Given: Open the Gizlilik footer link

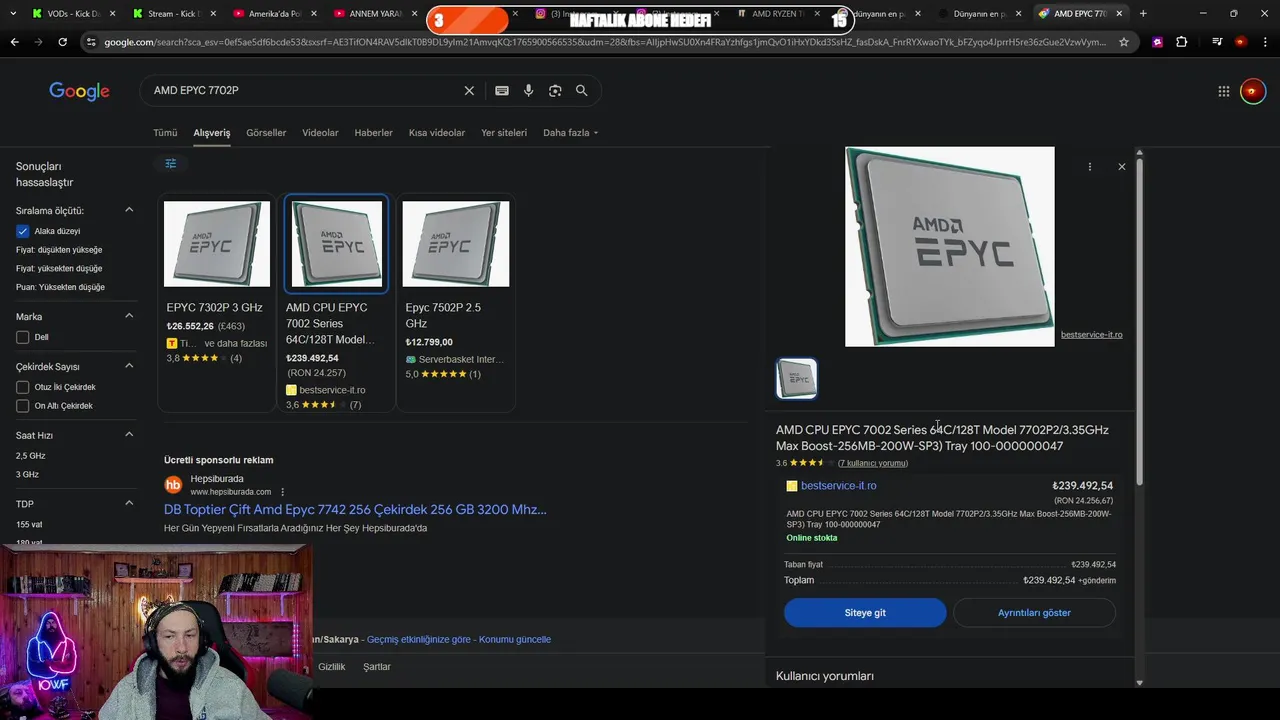Looking at the screenshot, I should point(332,667).
